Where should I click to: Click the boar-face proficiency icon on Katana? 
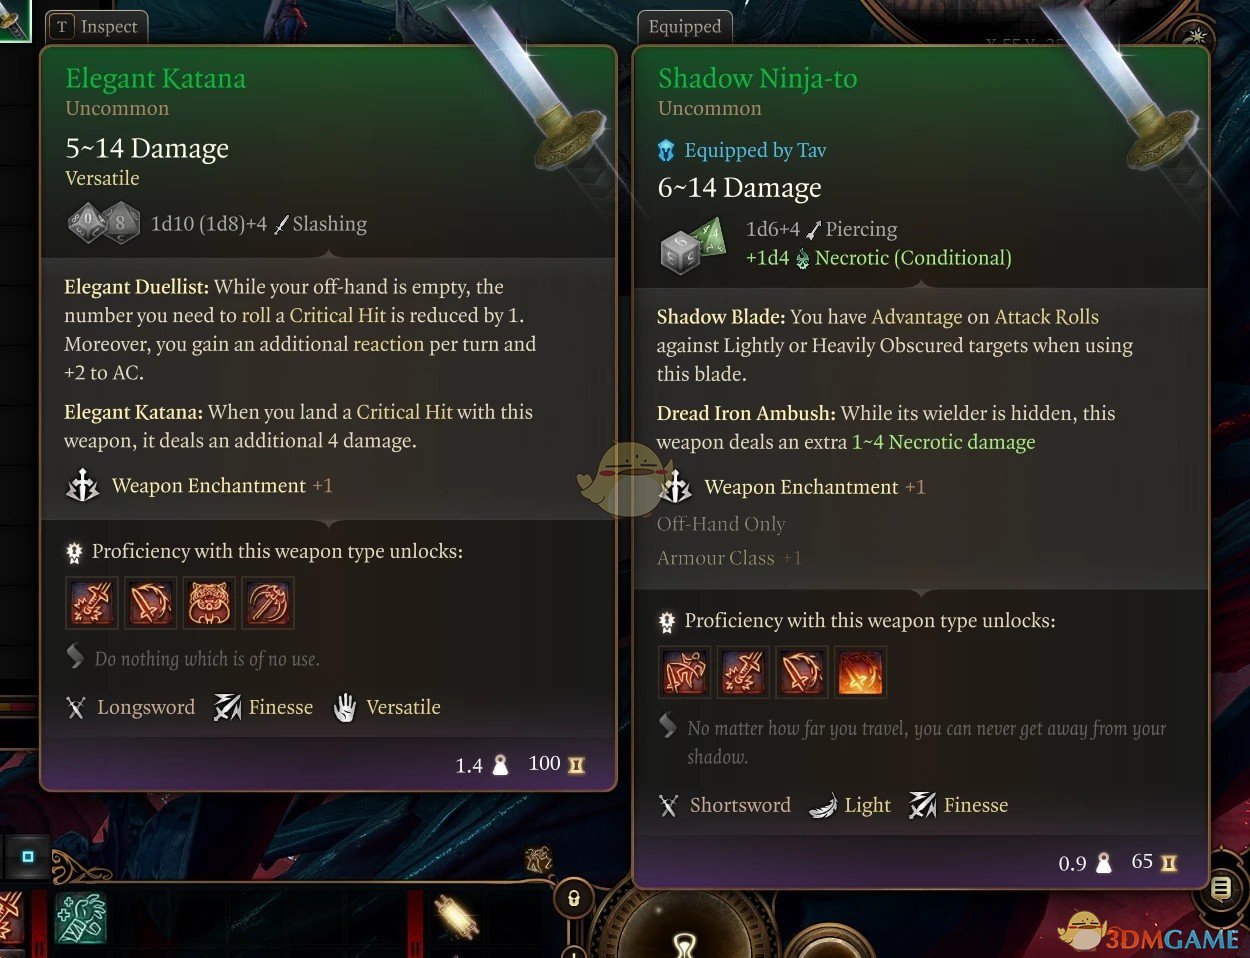[x=209, y=603]
